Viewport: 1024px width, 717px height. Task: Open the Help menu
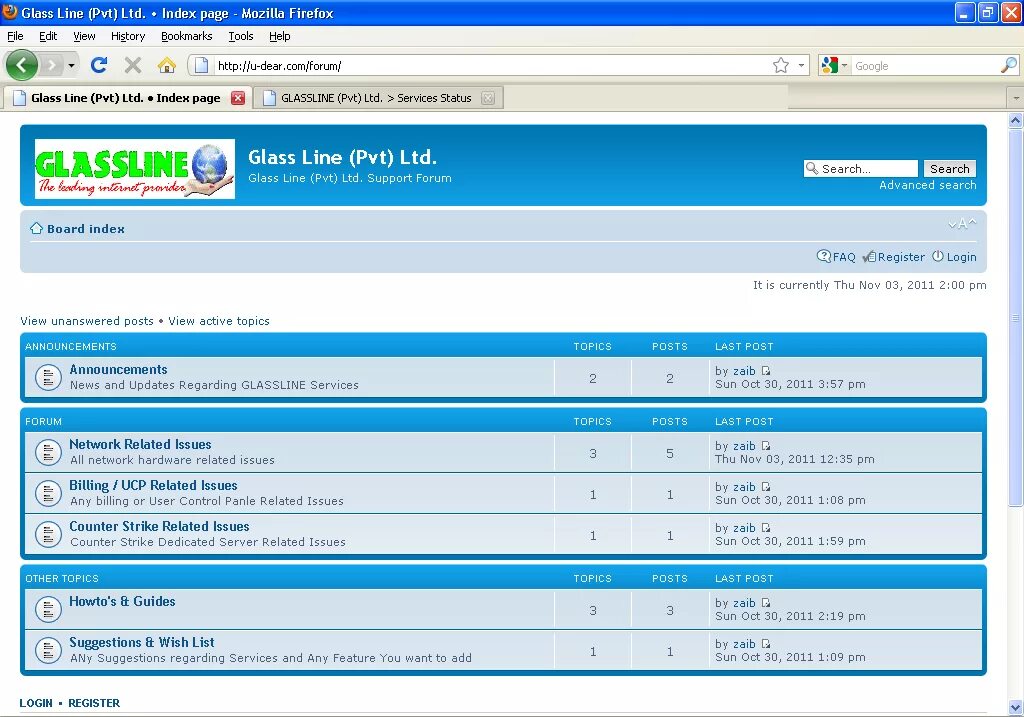click(280, 36)
